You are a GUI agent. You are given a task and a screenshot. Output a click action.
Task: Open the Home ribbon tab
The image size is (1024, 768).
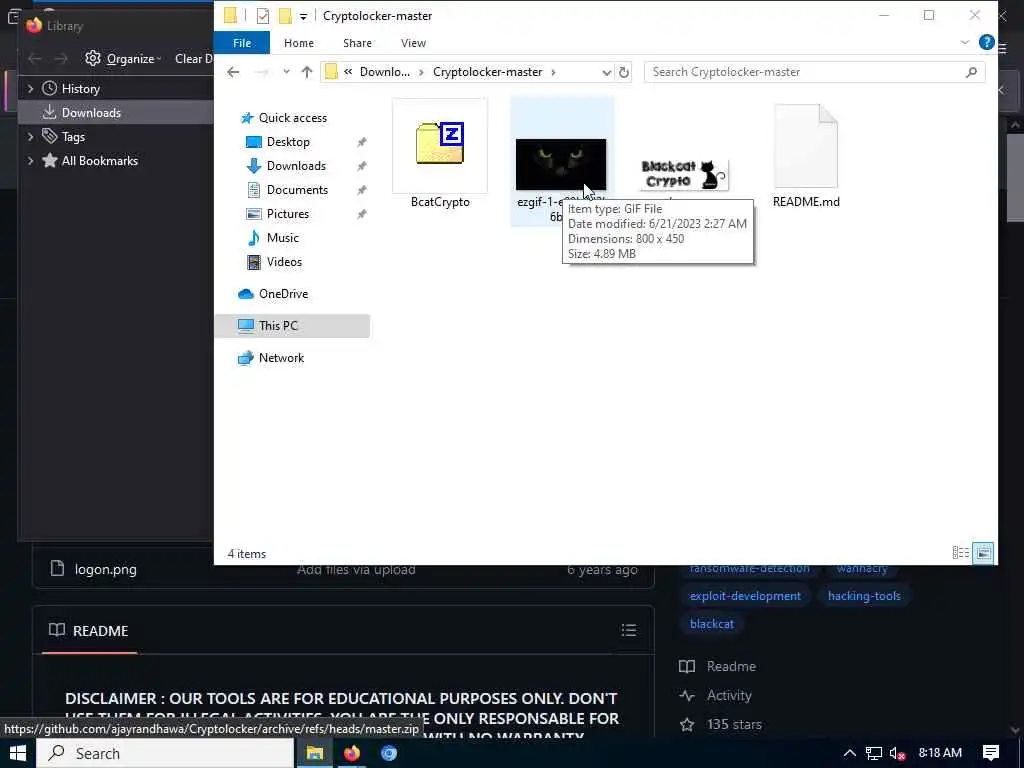tap(298, 42)
